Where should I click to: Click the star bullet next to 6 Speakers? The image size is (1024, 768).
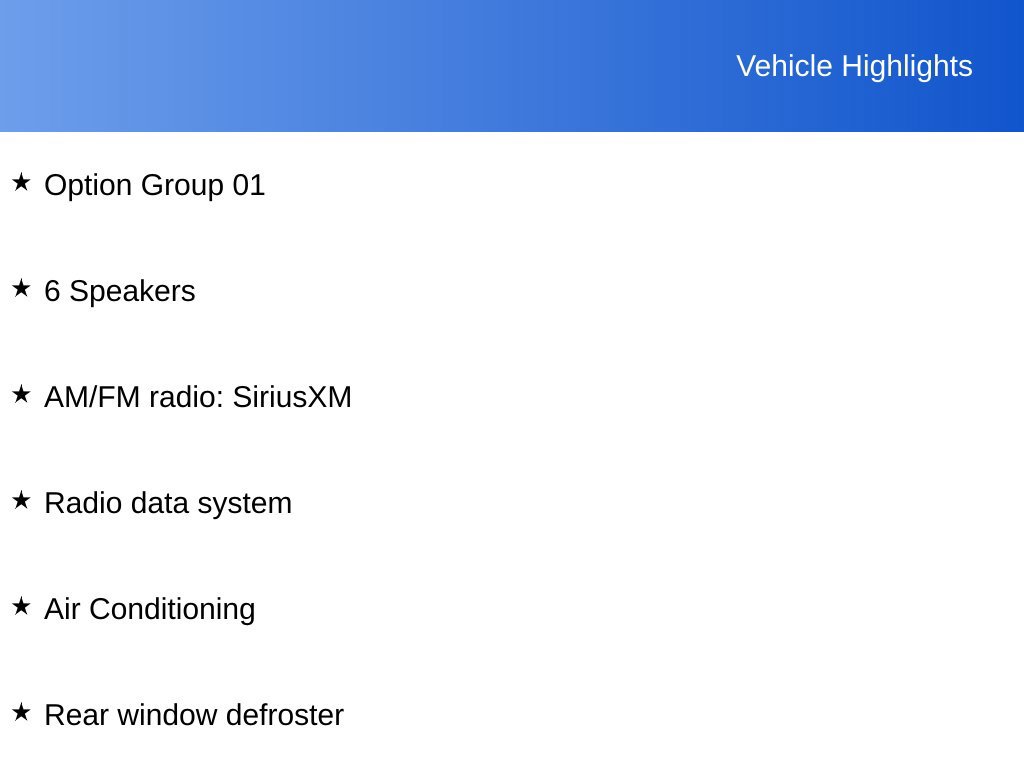pos(21,288)
